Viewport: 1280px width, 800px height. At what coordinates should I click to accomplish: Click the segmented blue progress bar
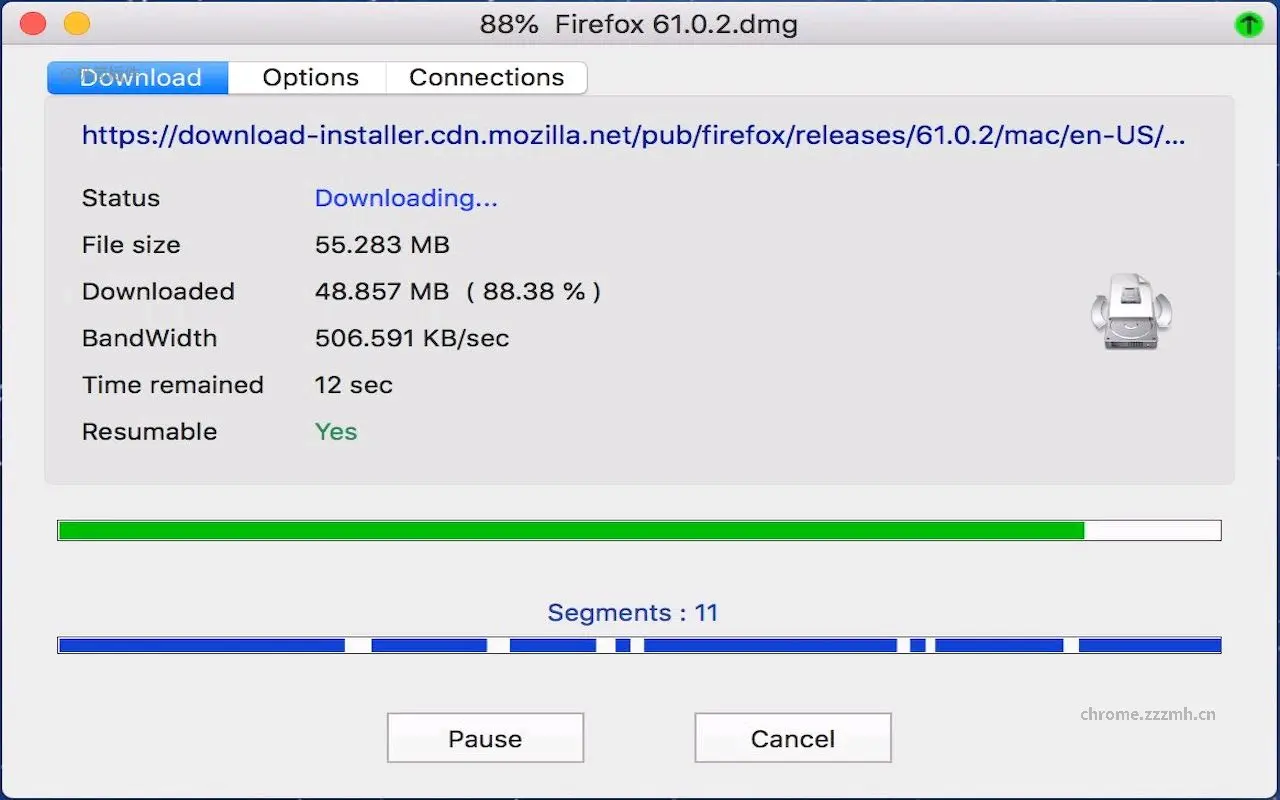pos(640,645)
